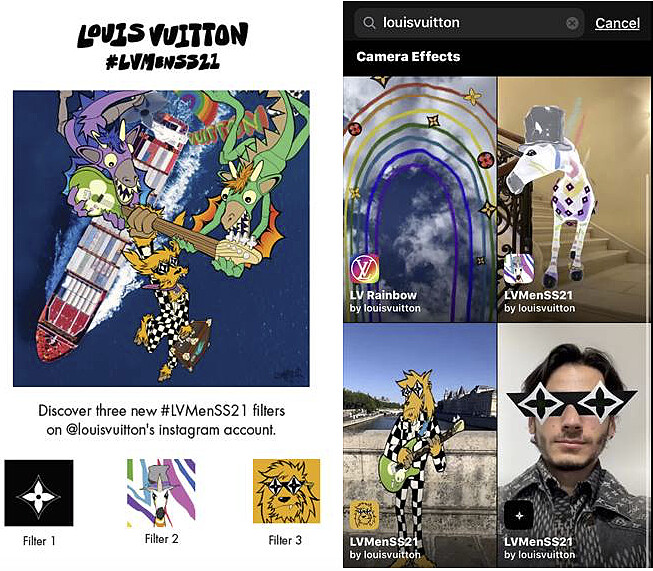This screenshot has width=653, height=571.
Task: Open the zebra on staircase preview
Action: click(x=574, y=199)
